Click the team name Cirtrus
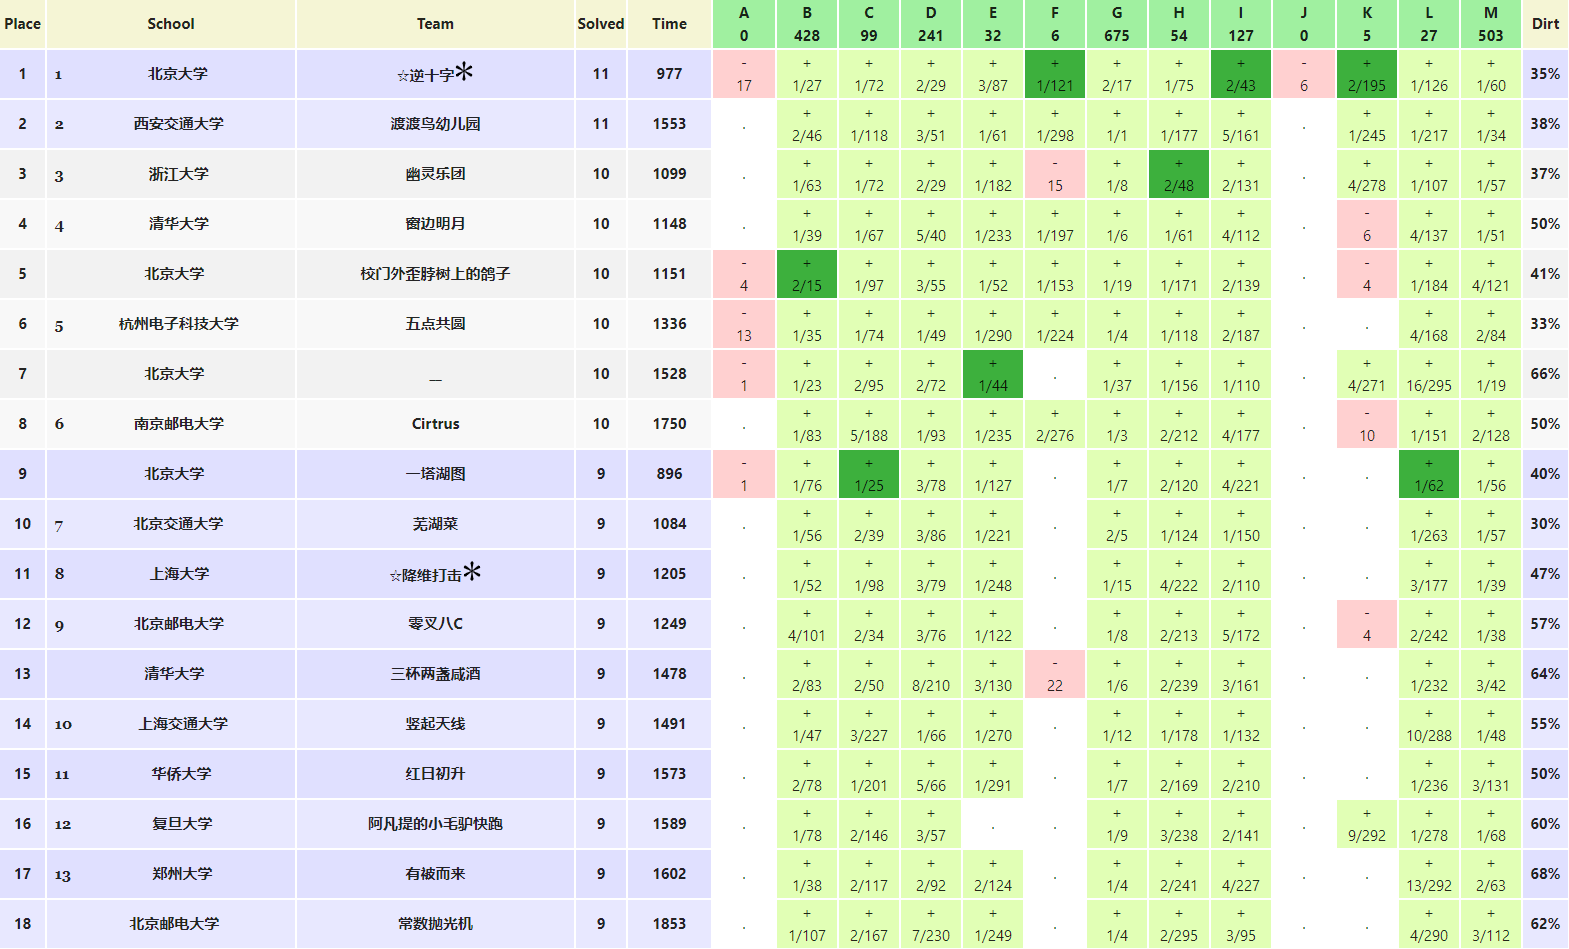Image resolution: width=1569 pixels, height=949 pixels. [435, 424]
